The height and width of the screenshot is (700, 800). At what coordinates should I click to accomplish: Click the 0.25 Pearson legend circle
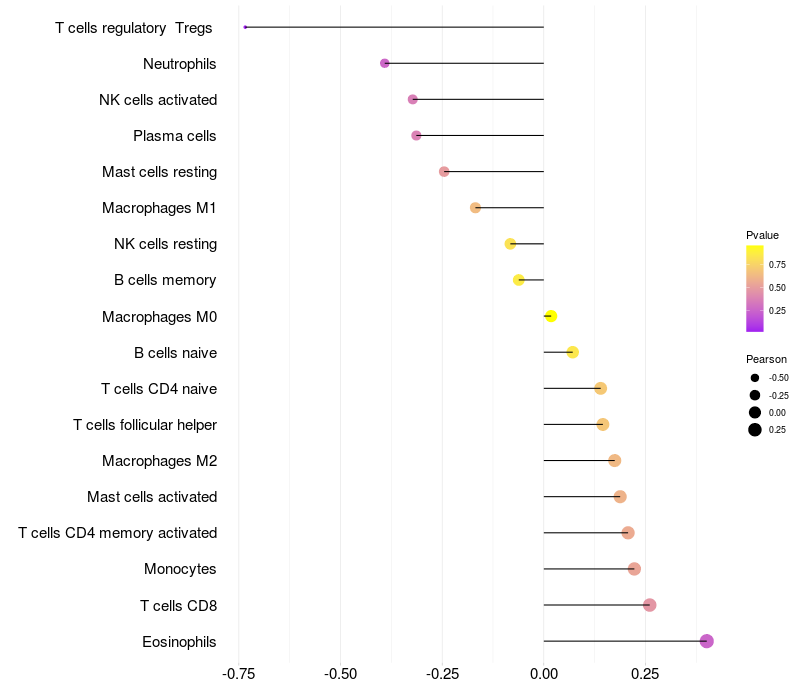click(x=755, y=430)
